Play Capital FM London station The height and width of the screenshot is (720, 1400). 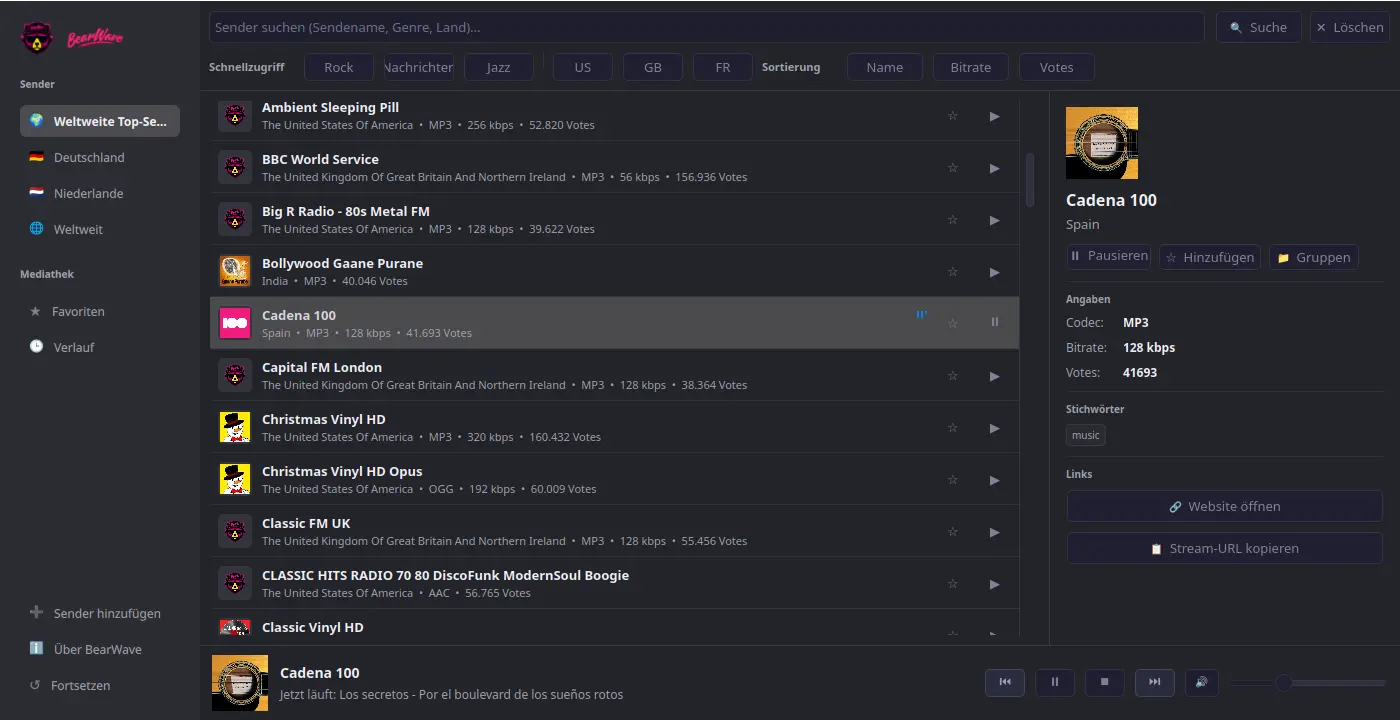pos(994,376)
